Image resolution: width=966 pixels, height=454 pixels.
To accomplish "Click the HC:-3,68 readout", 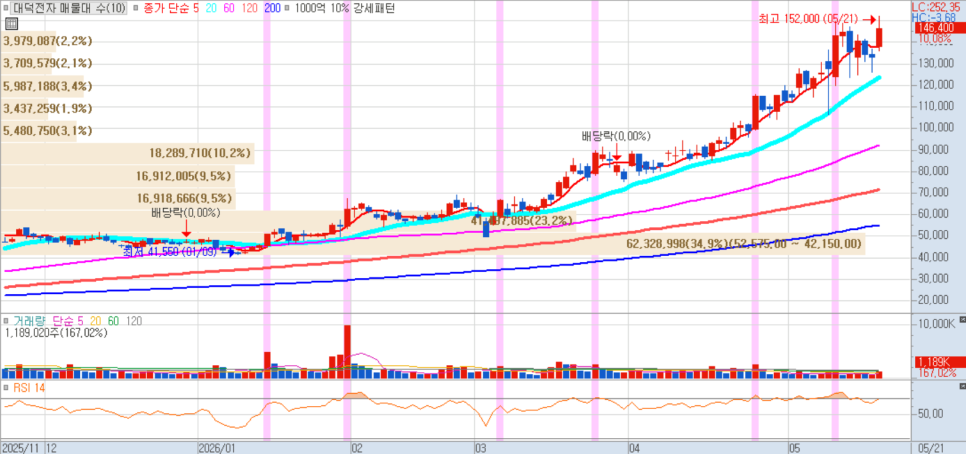I will pyautogui.click(x=933, y=17).
